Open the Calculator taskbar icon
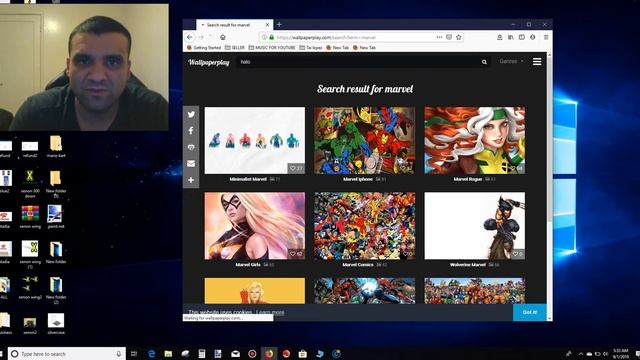This screenshot has width=640, height=360. (202, 354)
